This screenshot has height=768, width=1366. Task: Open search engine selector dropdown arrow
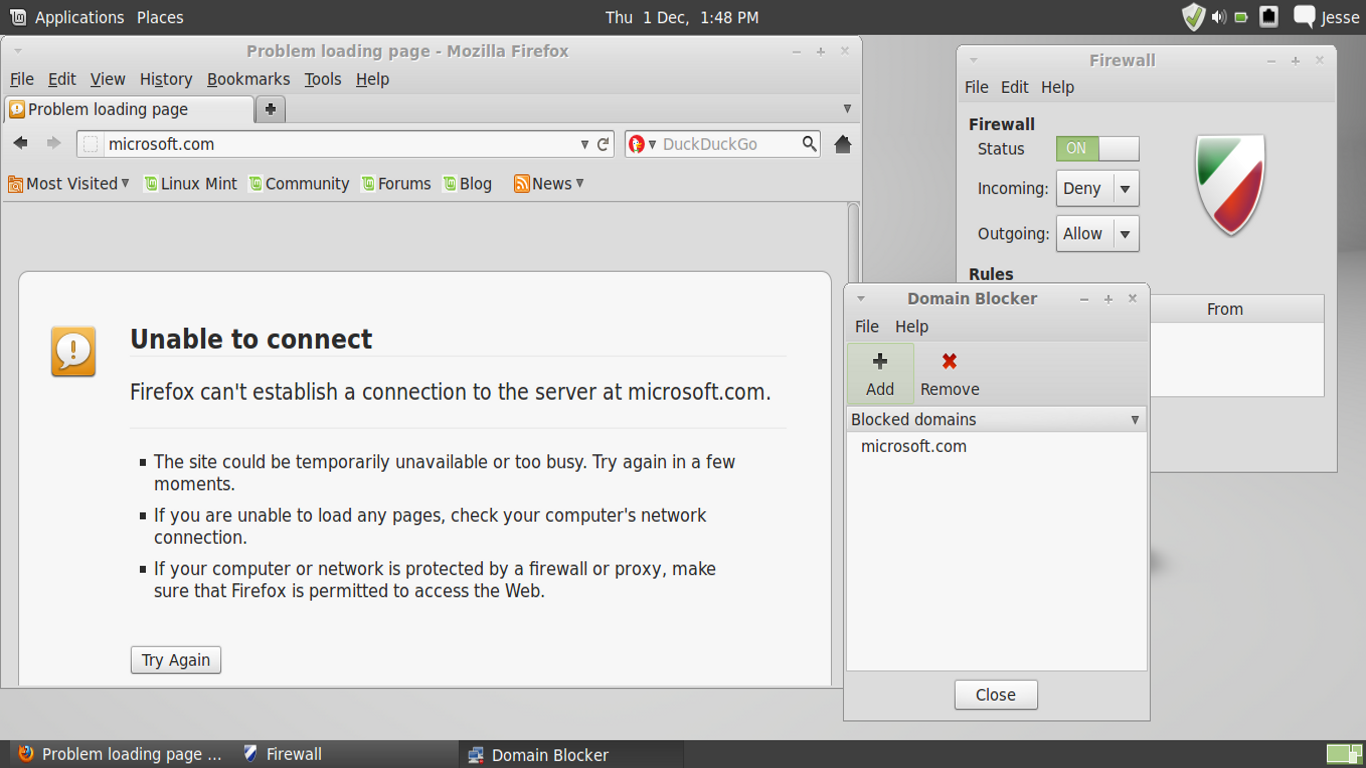pyautogui.click(x=652, y=145)
